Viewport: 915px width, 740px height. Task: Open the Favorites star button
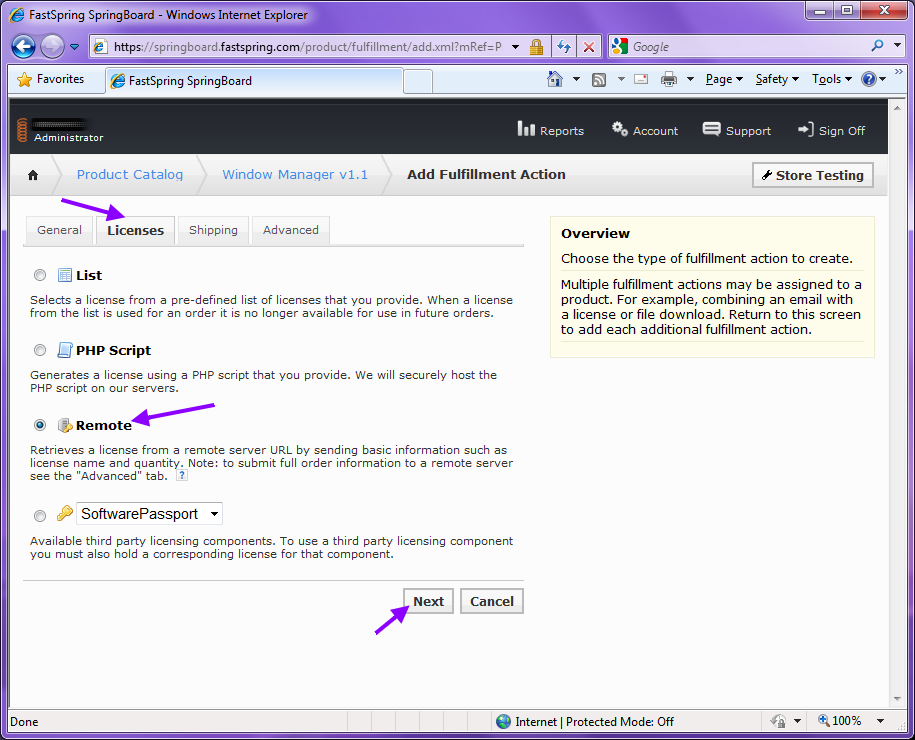[x=50, y=79]
